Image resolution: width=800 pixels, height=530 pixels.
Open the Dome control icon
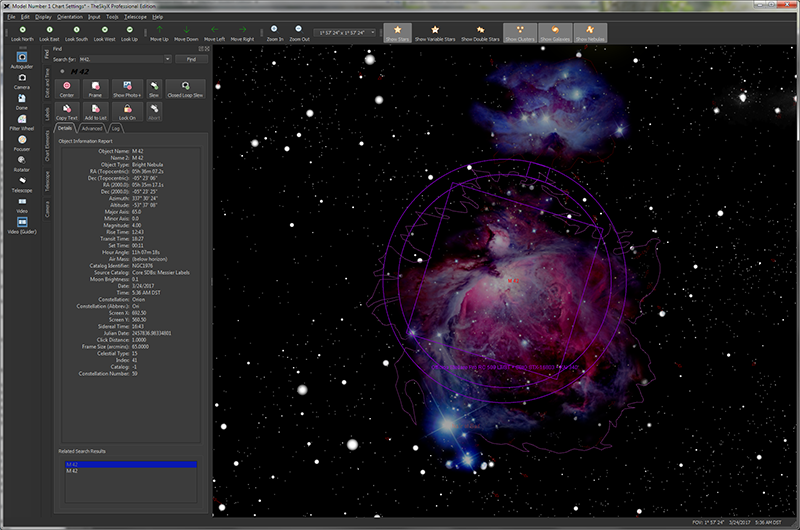click(22, 102)
